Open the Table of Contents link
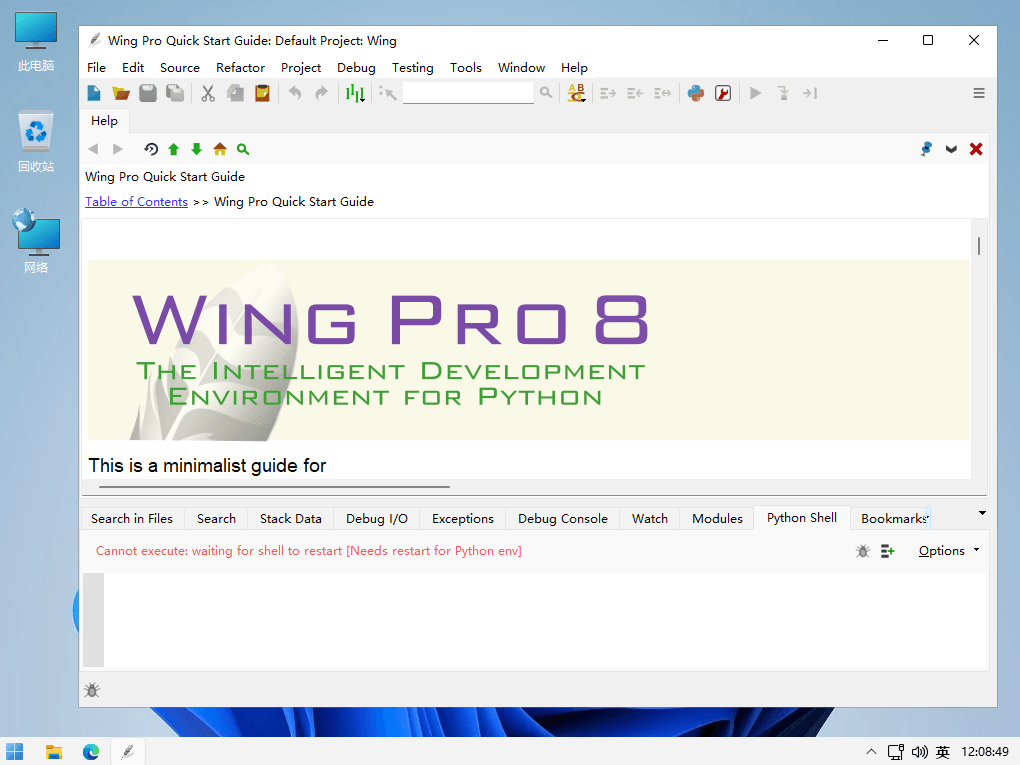The width and height of the screenshot is (1020, 765). pos(136,202)
